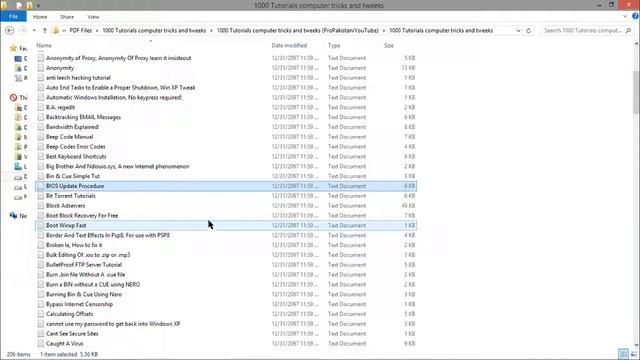Expand the address bar history dropdown
The image size is (640, 360).
click(518, 31)
